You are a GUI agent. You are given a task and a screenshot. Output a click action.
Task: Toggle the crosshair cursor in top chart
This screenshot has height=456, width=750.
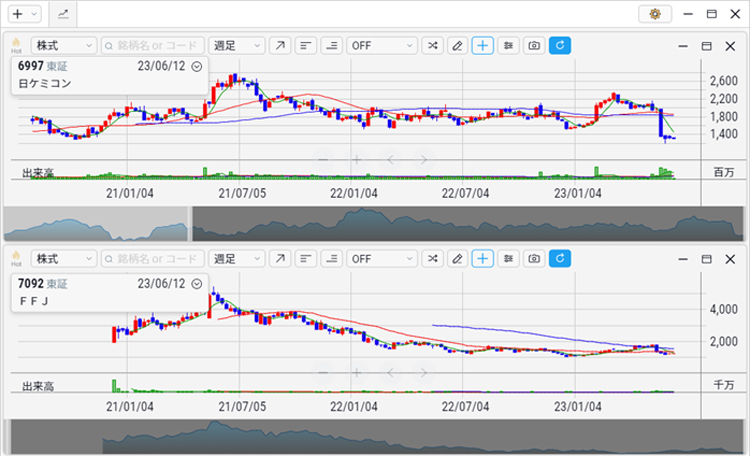[483, 46]
